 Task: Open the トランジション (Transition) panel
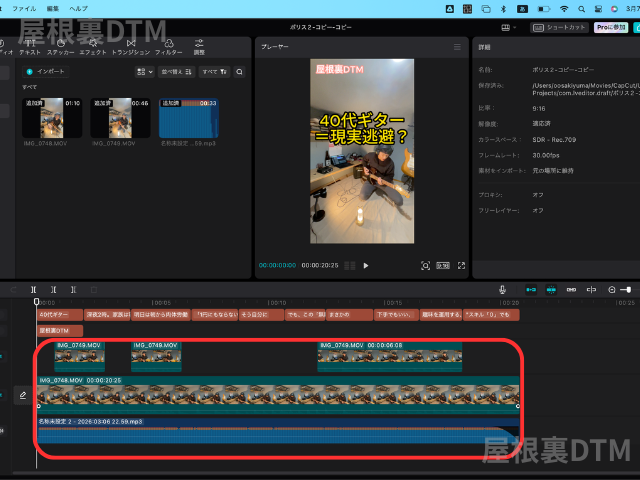(129, 46)
